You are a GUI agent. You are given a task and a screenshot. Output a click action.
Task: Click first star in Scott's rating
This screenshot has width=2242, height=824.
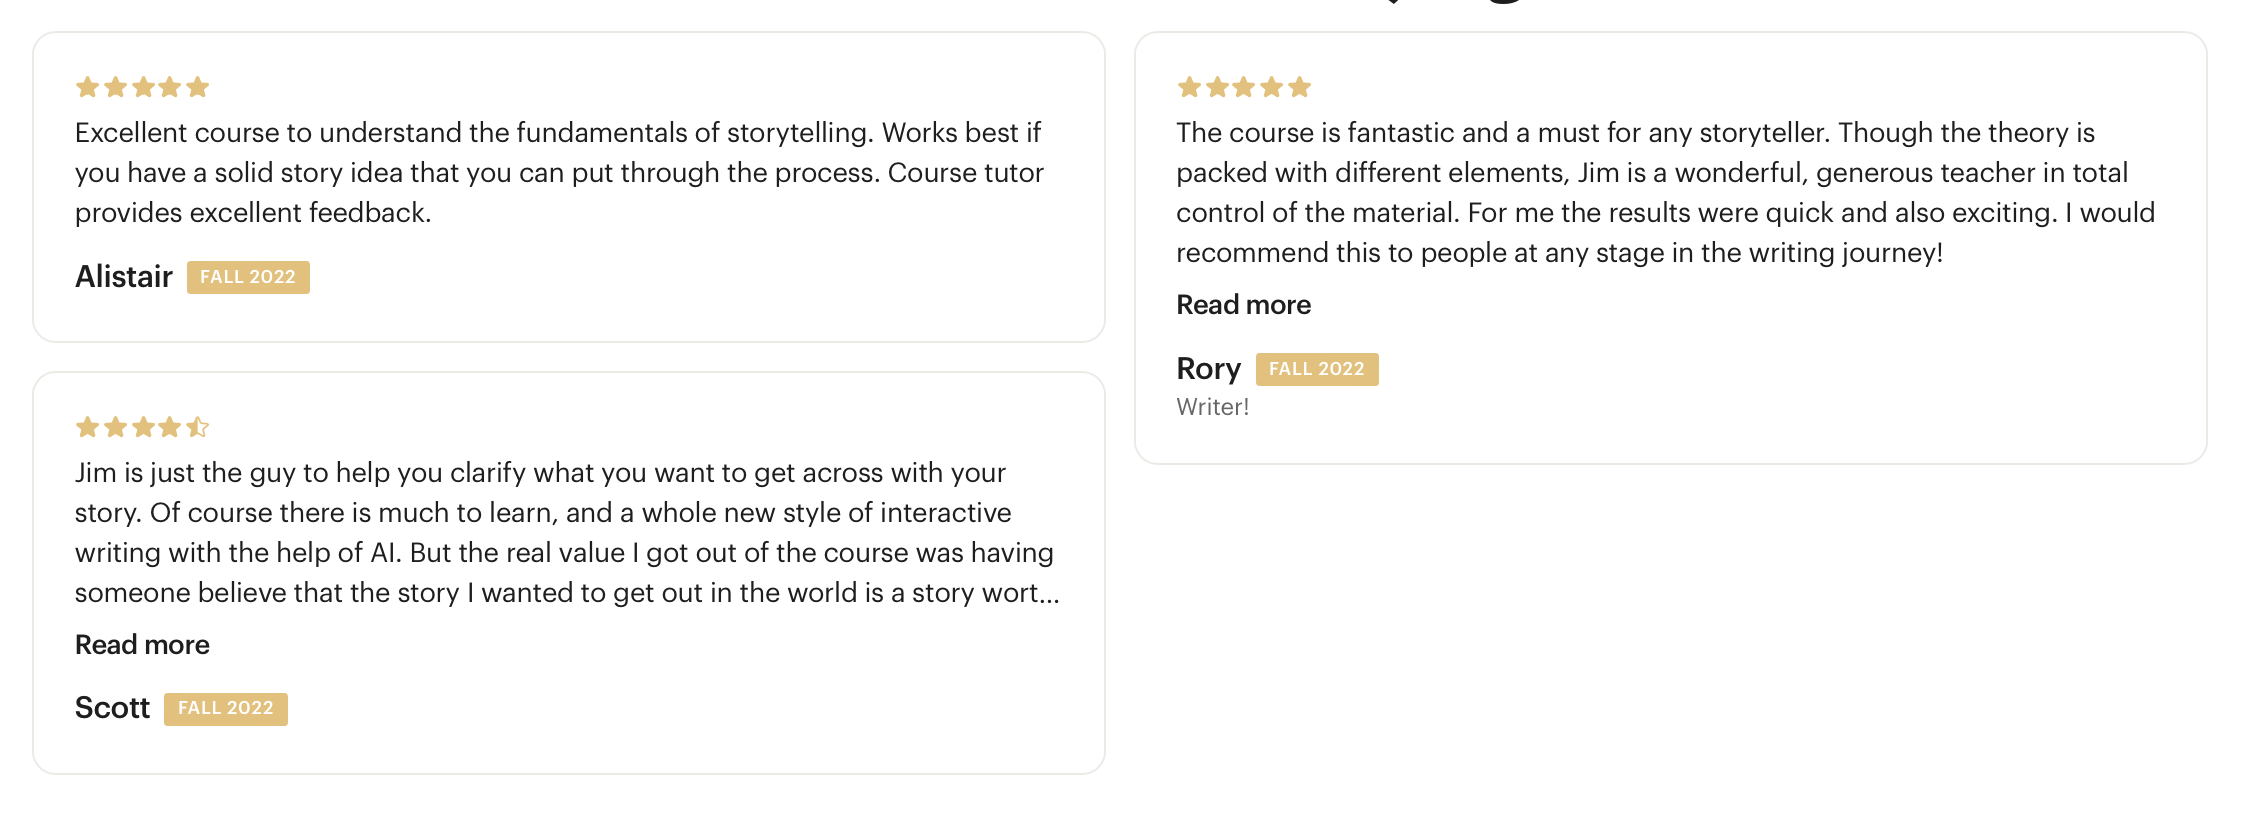(x=87, y=427)
